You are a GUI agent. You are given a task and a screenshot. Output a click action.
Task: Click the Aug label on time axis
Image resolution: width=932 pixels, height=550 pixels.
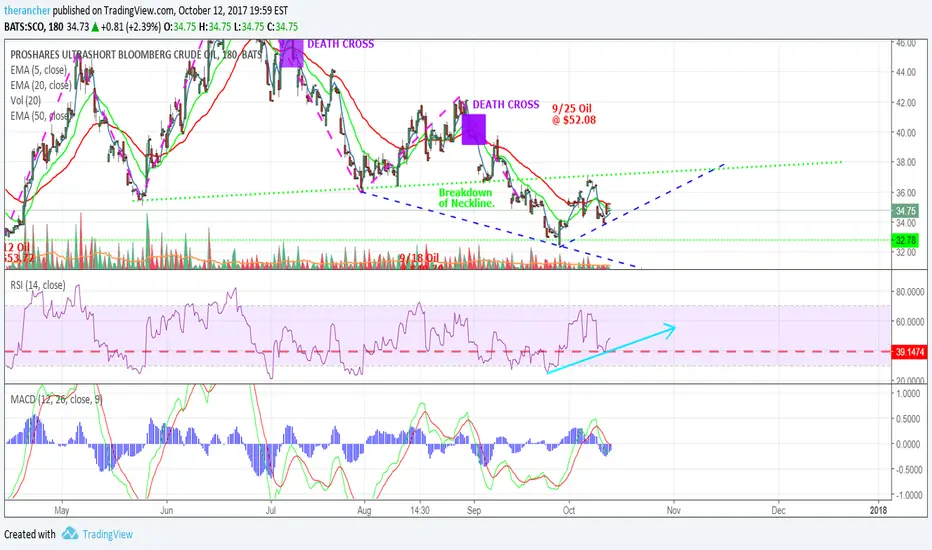(364, 510)
